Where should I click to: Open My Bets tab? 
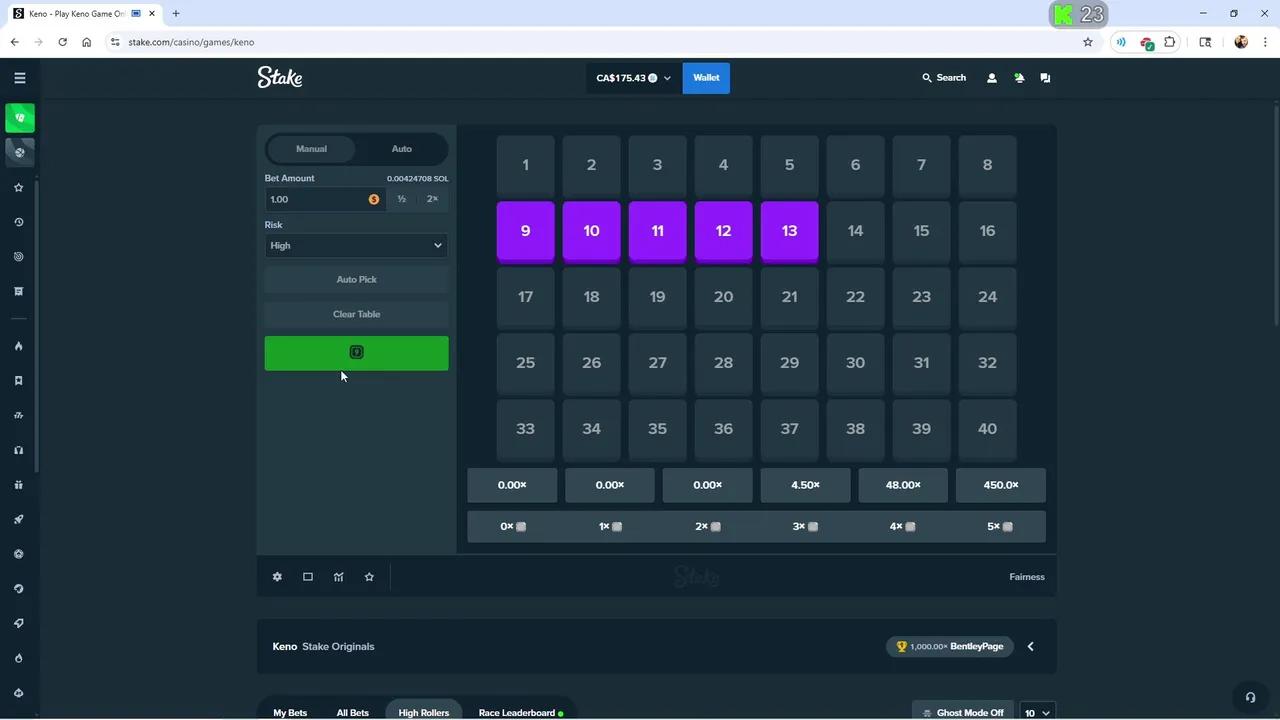tap(290, 713)
